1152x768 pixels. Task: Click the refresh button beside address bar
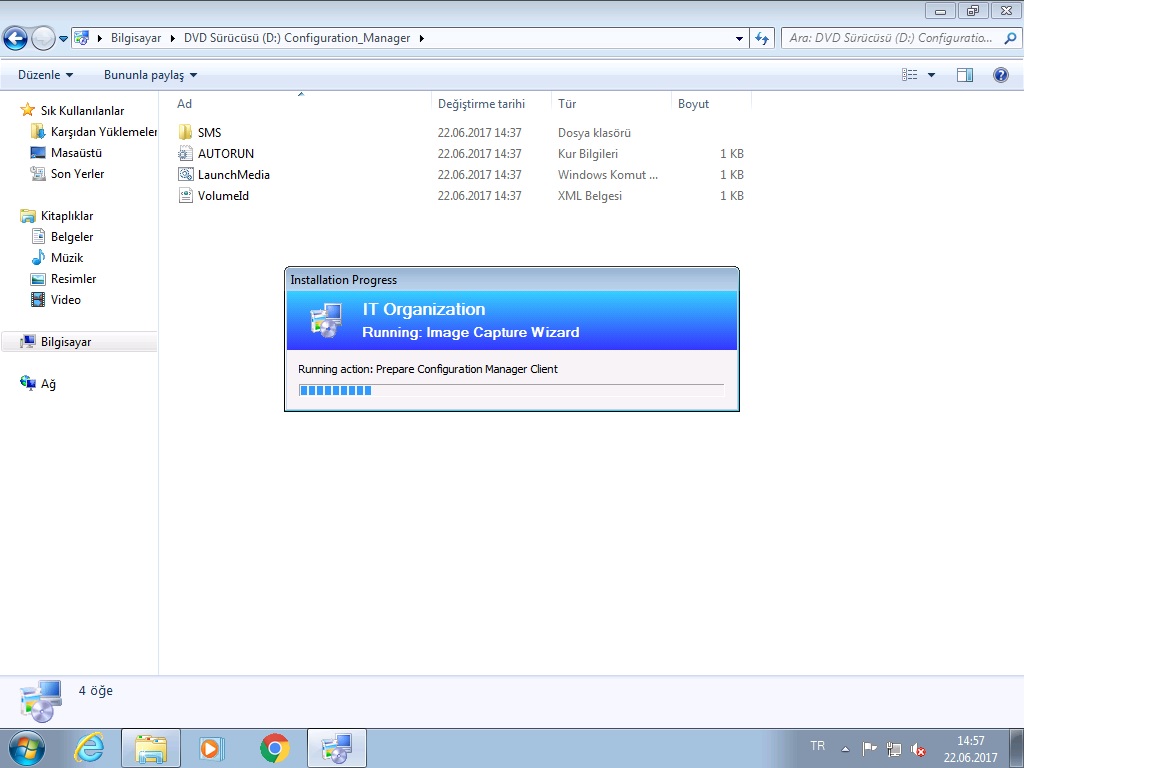pos(762,39)
